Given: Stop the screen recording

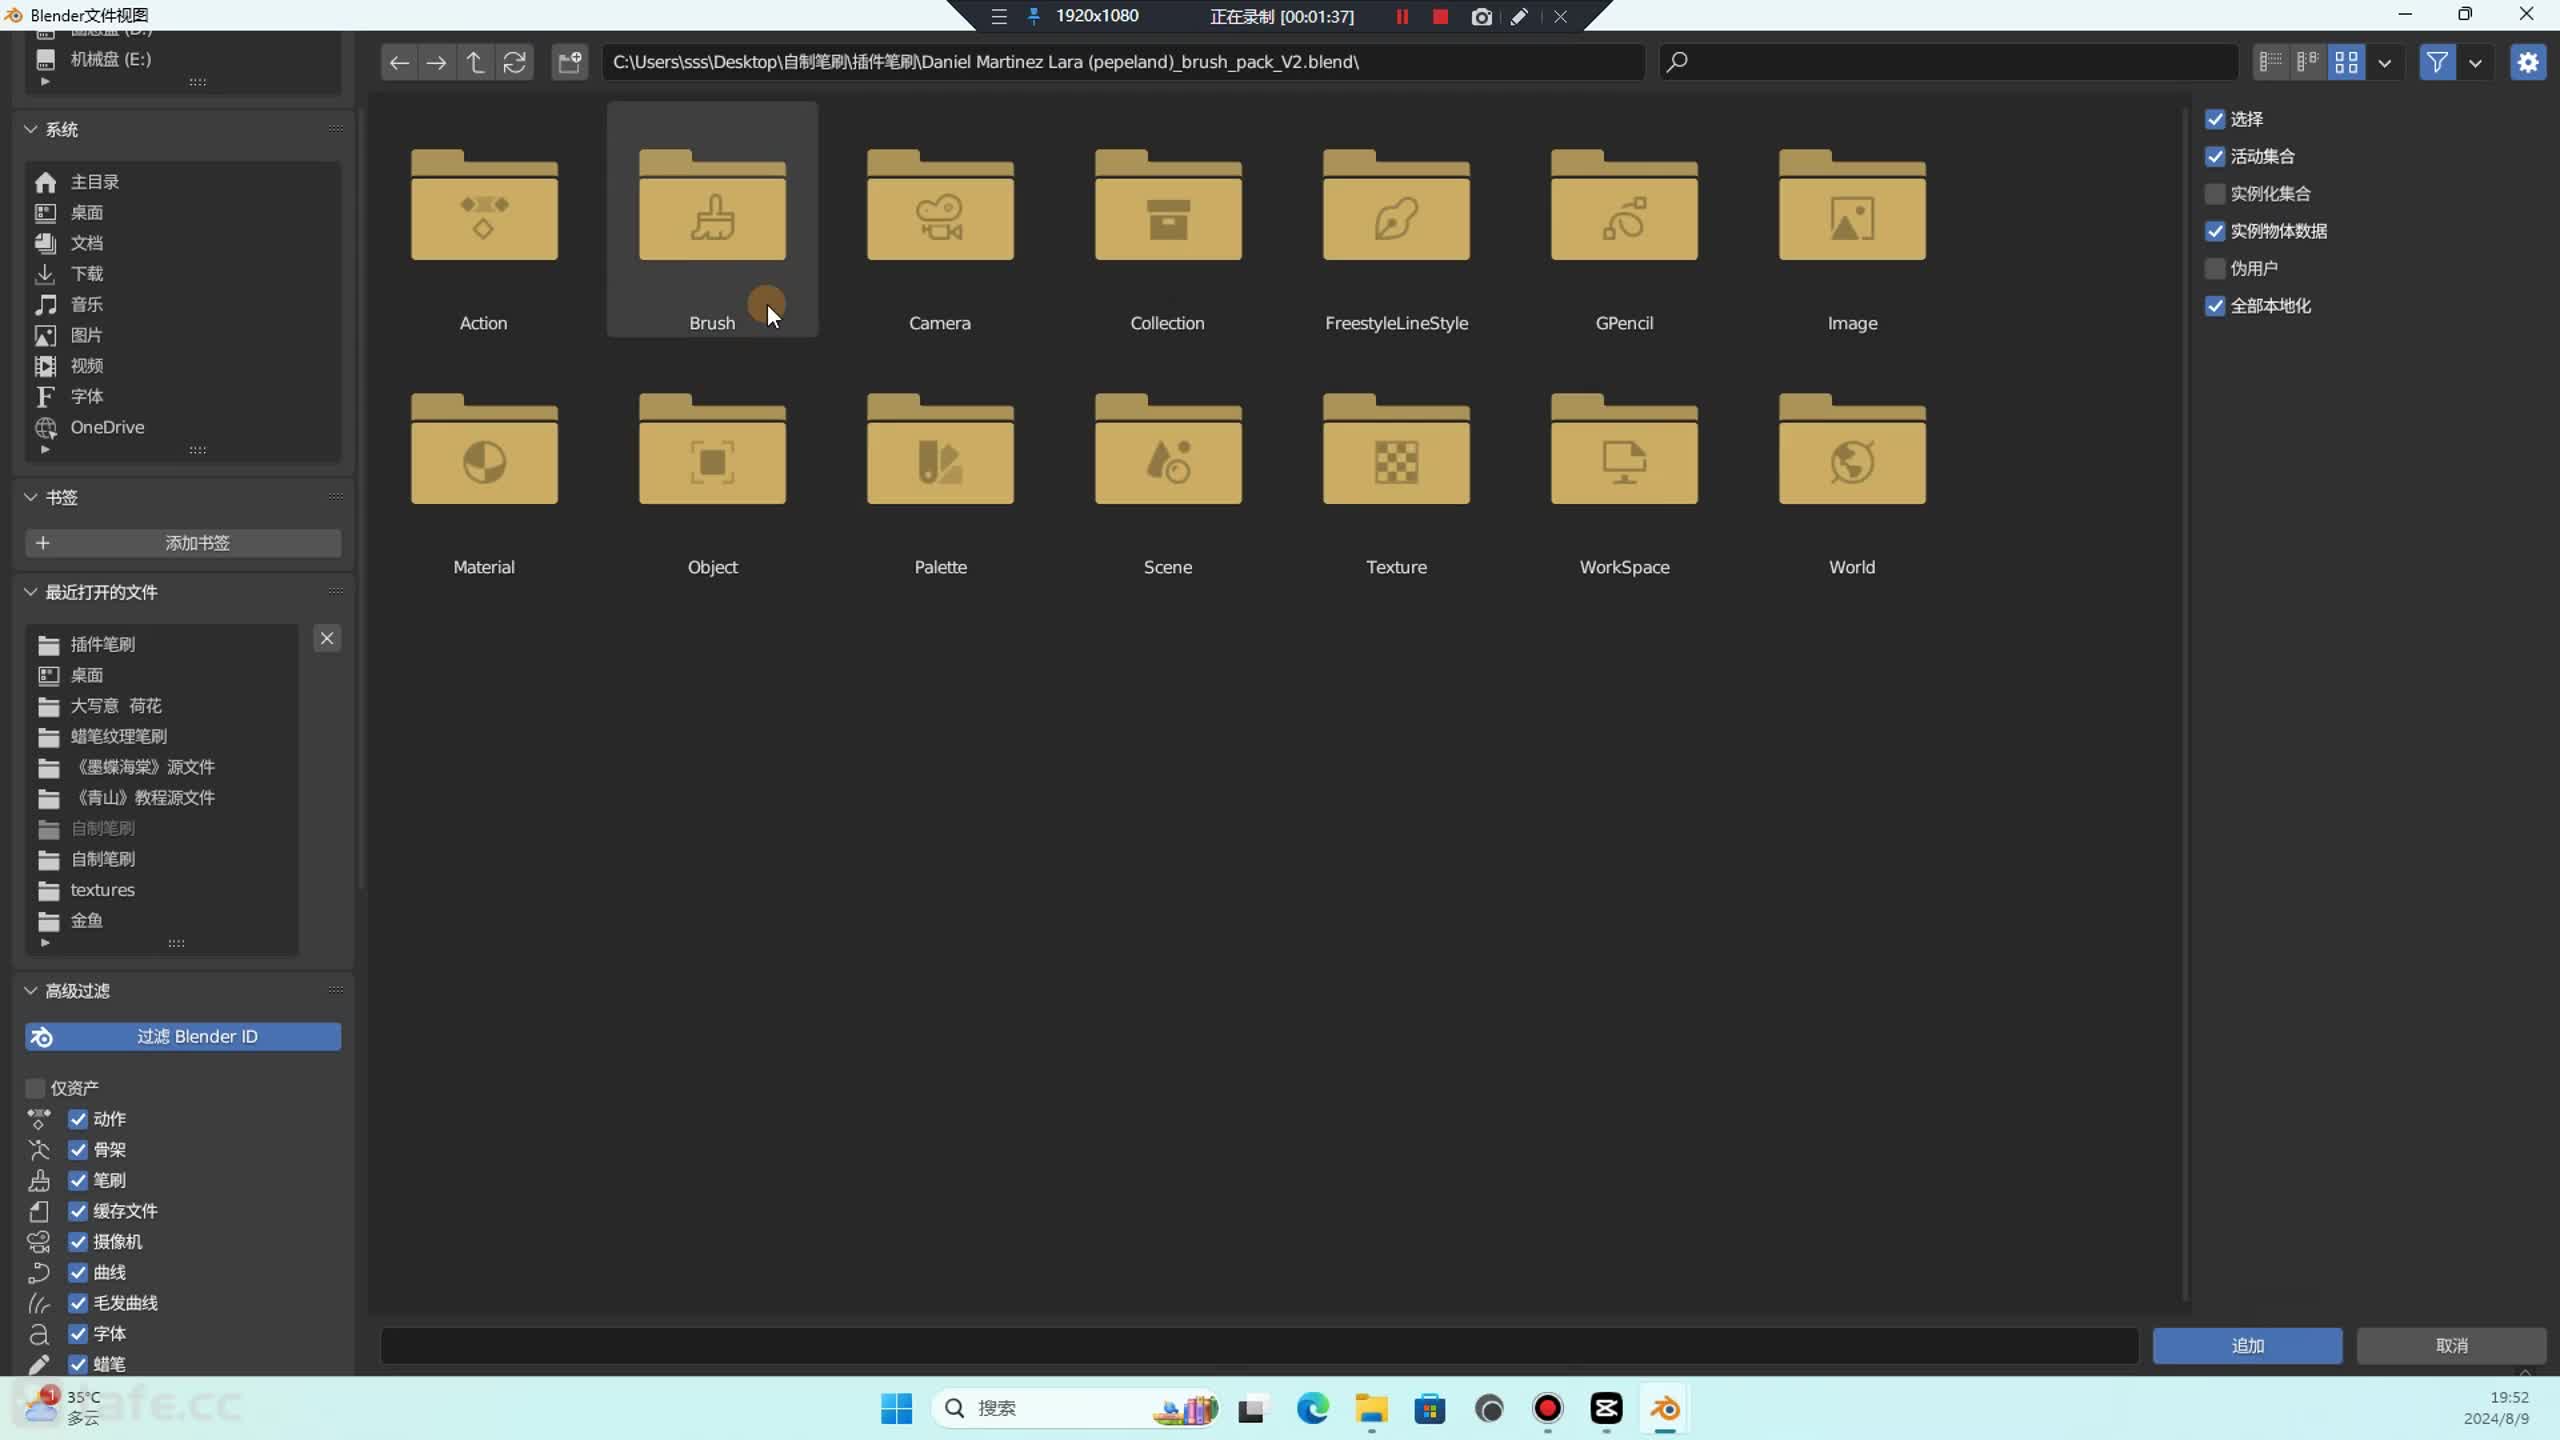Looking at the screenshot, I should (1440, 16).
